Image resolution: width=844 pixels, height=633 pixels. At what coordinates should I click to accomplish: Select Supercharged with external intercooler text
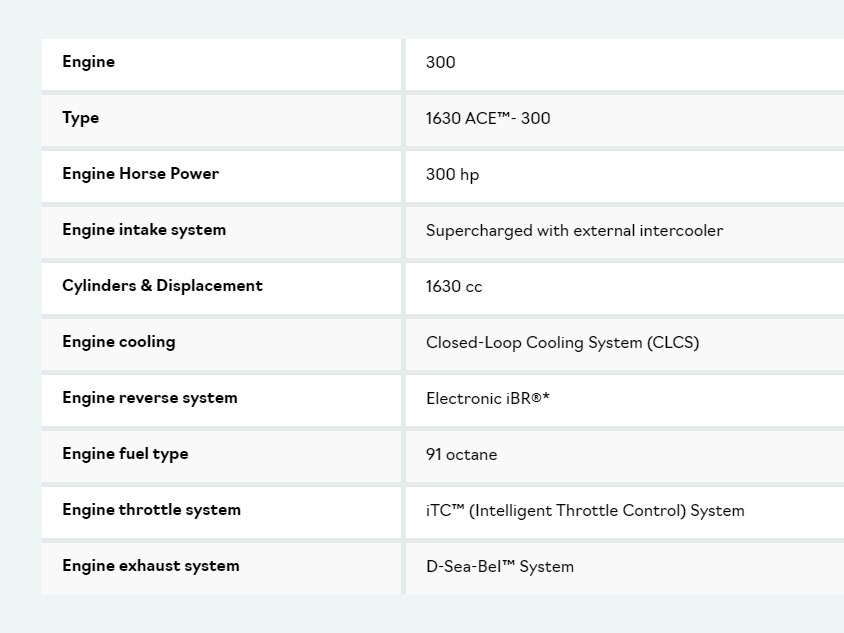tap(574, 230)
